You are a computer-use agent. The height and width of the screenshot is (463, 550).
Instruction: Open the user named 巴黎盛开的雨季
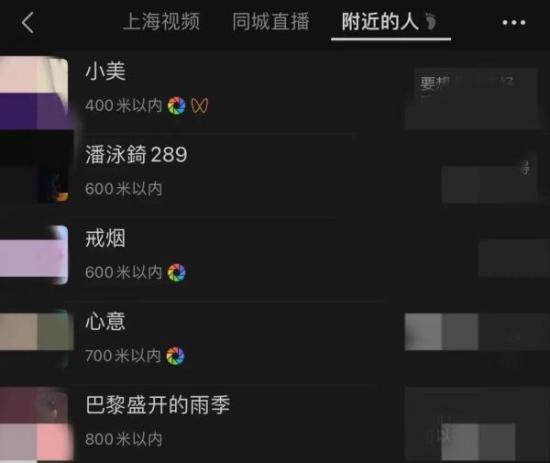pos(158,405)
